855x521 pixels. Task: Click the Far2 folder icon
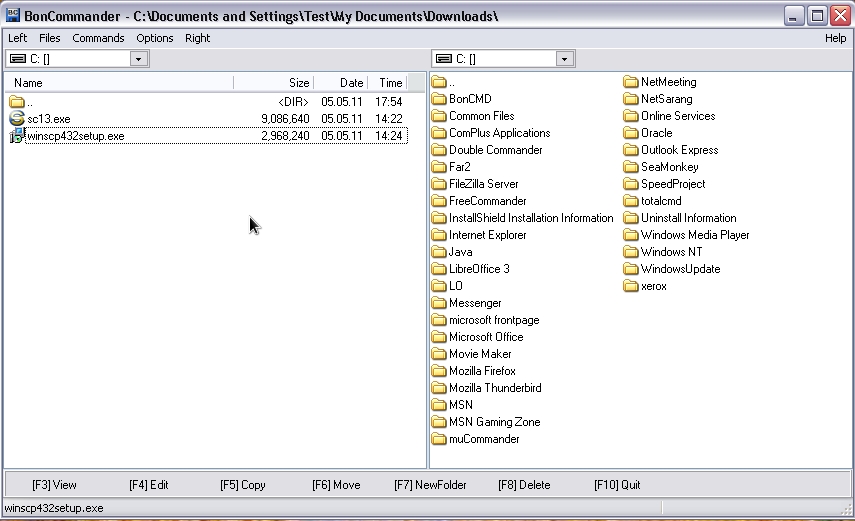[x=439, y=166]
